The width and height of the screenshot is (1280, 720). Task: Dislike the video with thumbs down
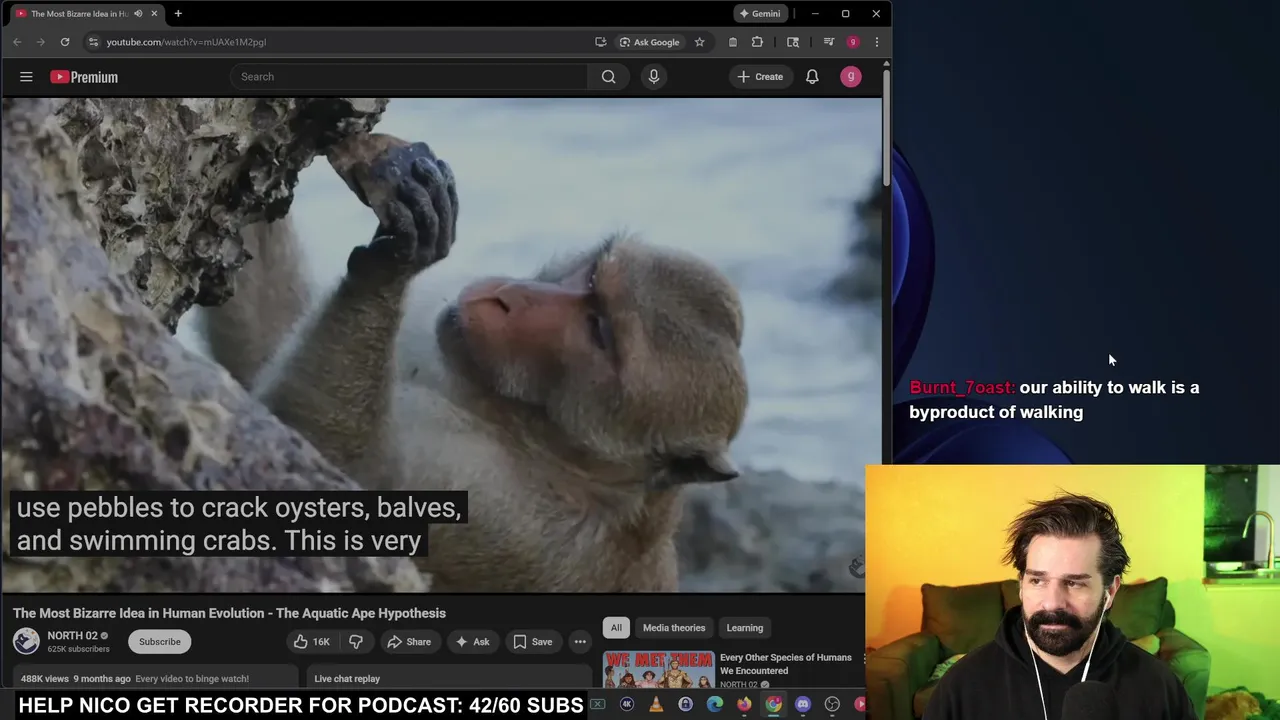[355, 642]
